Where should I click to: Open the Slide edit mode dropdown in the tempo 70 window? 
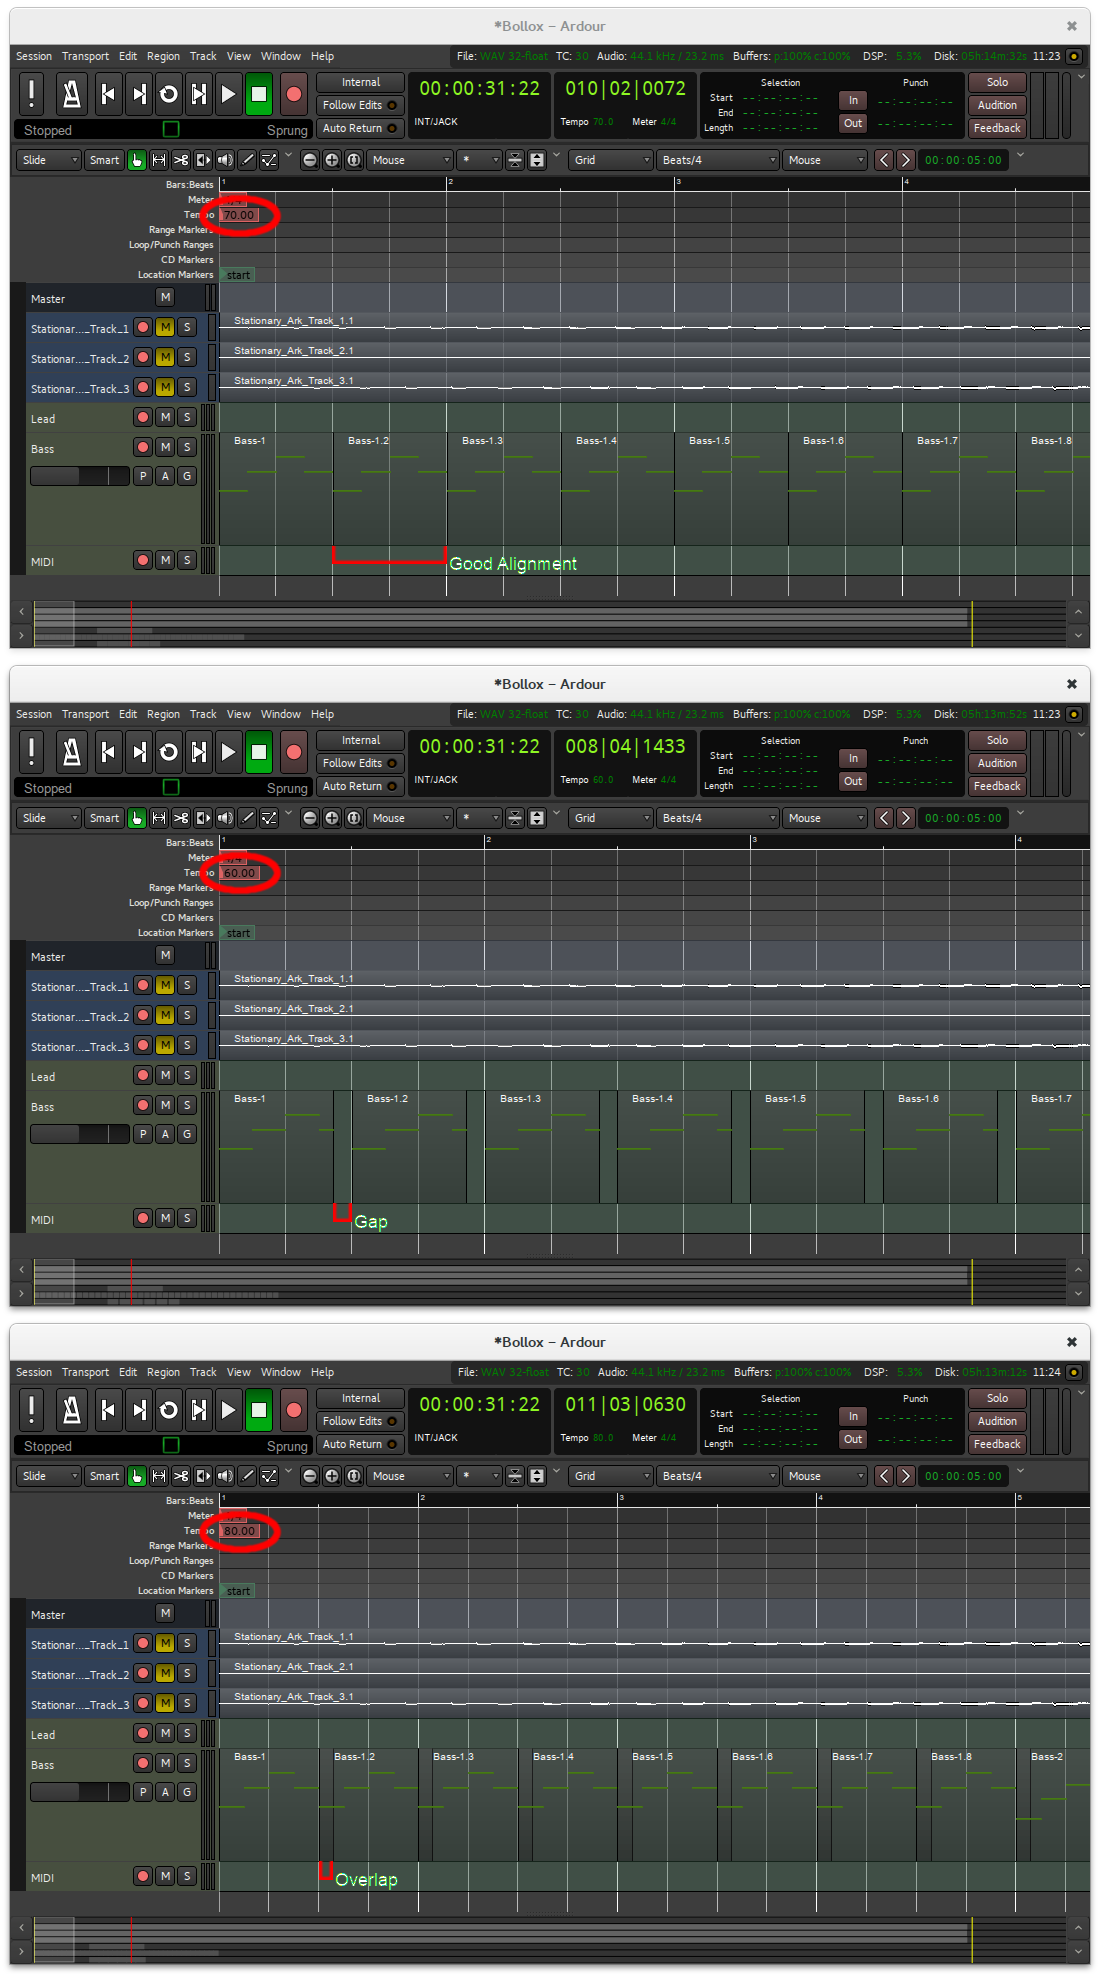point(48,160)
